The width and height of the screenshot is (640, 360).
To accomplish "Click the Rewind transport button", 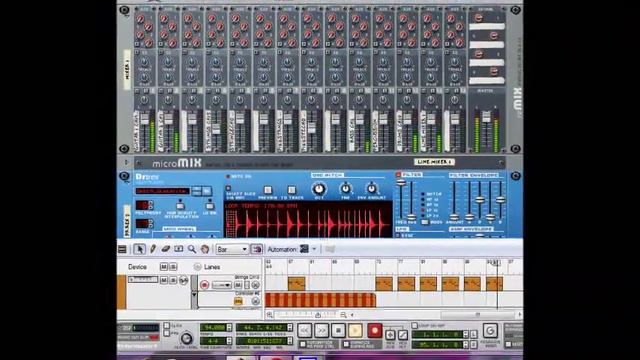I will [x=304, y=330].
